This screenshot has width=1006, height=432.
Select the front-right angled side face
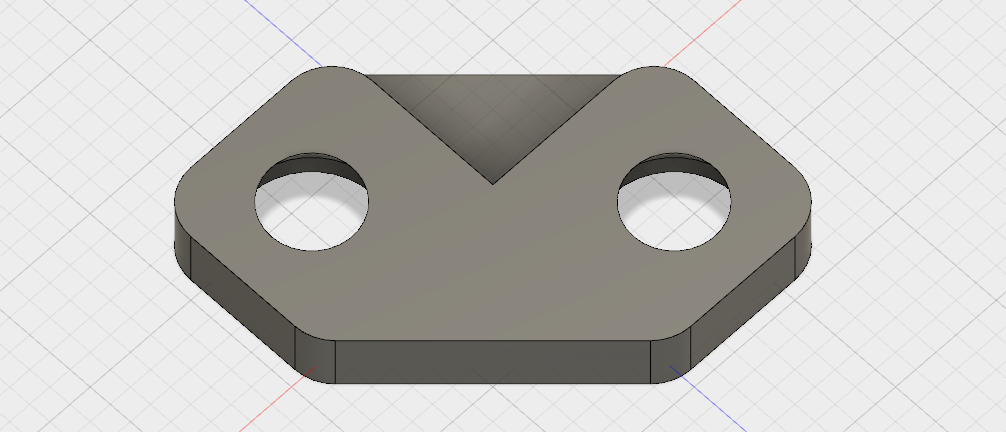pyautogui.click(x=743, y=305)
